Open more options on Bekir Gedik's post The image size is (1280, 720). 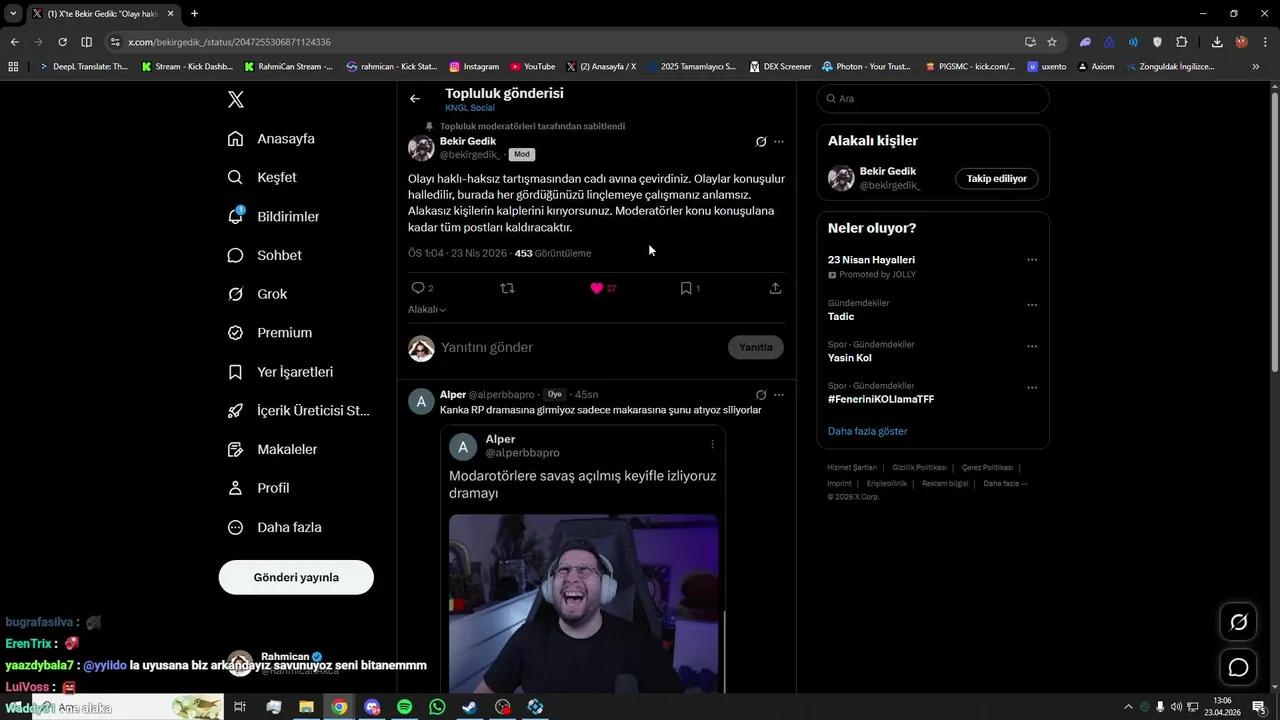tap(779, 142)
